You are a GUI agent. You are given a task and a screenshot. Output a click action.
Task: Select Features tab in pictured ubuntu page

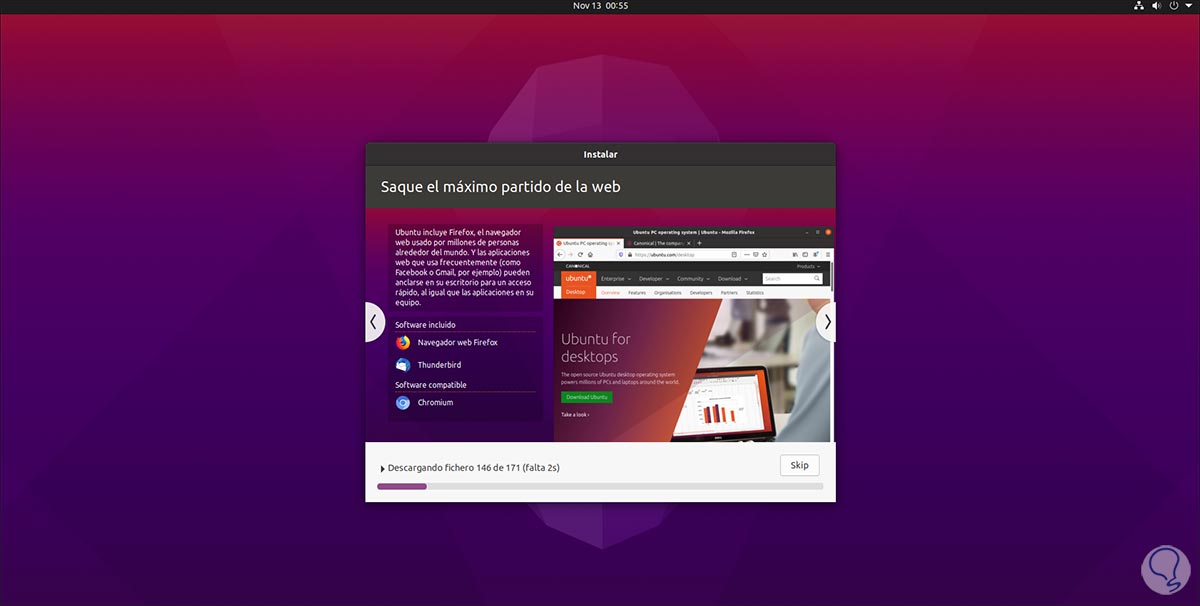637,293
